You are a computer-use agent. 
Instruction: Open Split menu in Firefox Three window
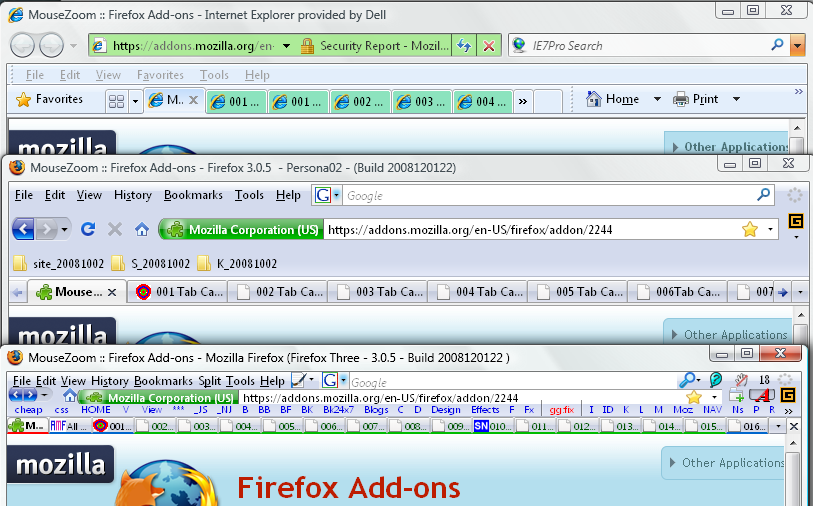209,381
